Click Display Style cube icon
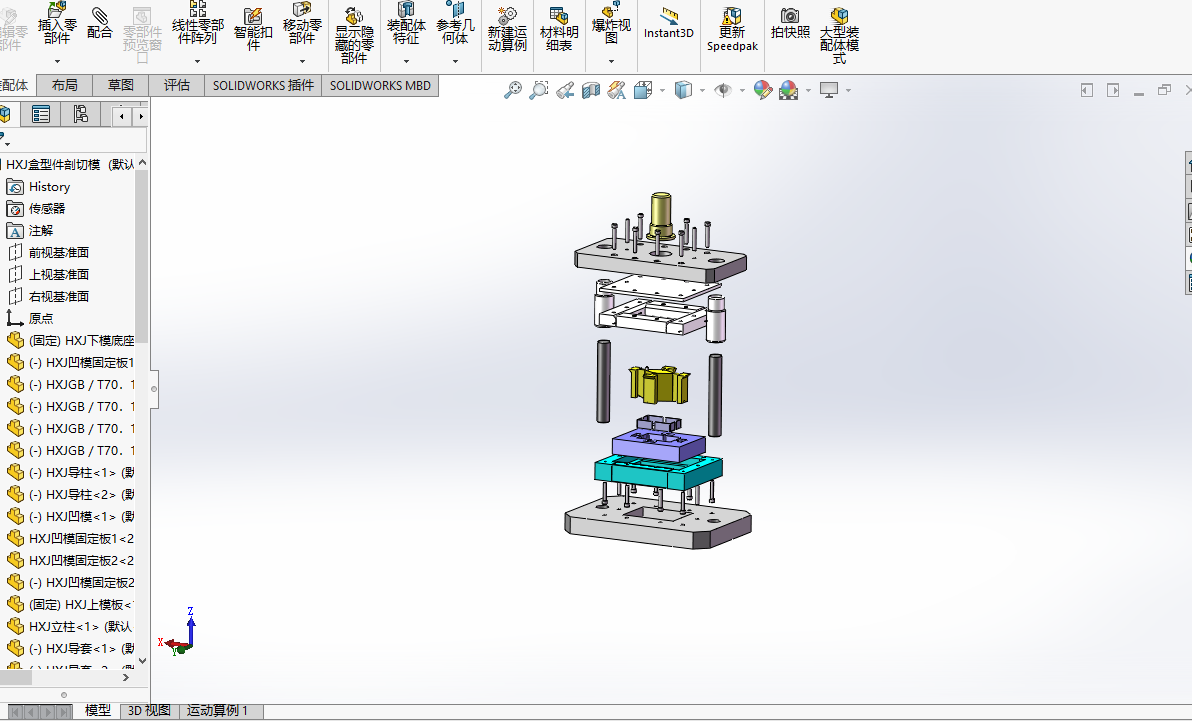Viewport: 1192px width, 721px height. [x=683, y=91]
